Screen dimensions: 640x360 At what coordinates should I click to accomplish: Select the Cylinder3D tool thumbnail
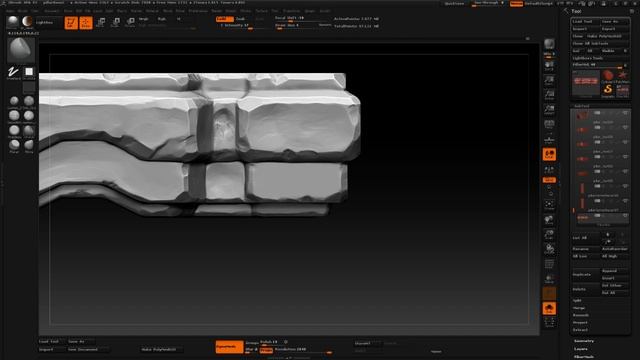[x=608, y=76]
